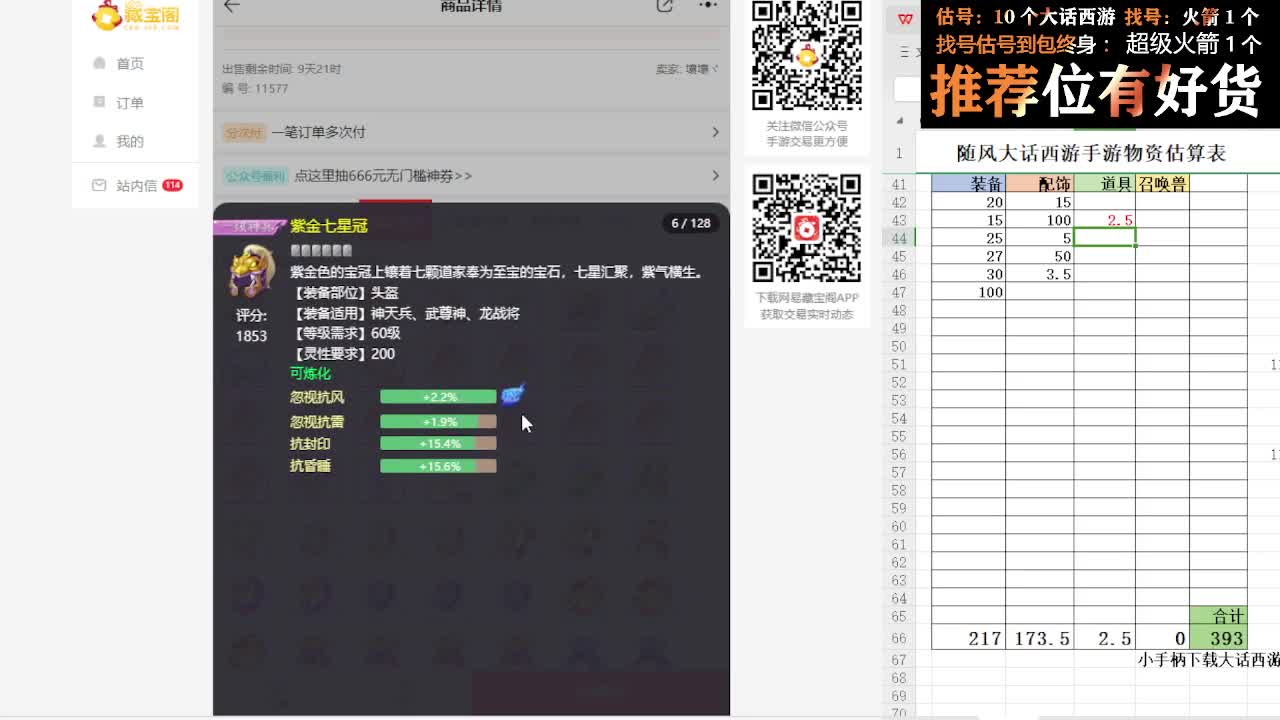
Task: Click the three-dot more options icon
Action: (708, 6)
